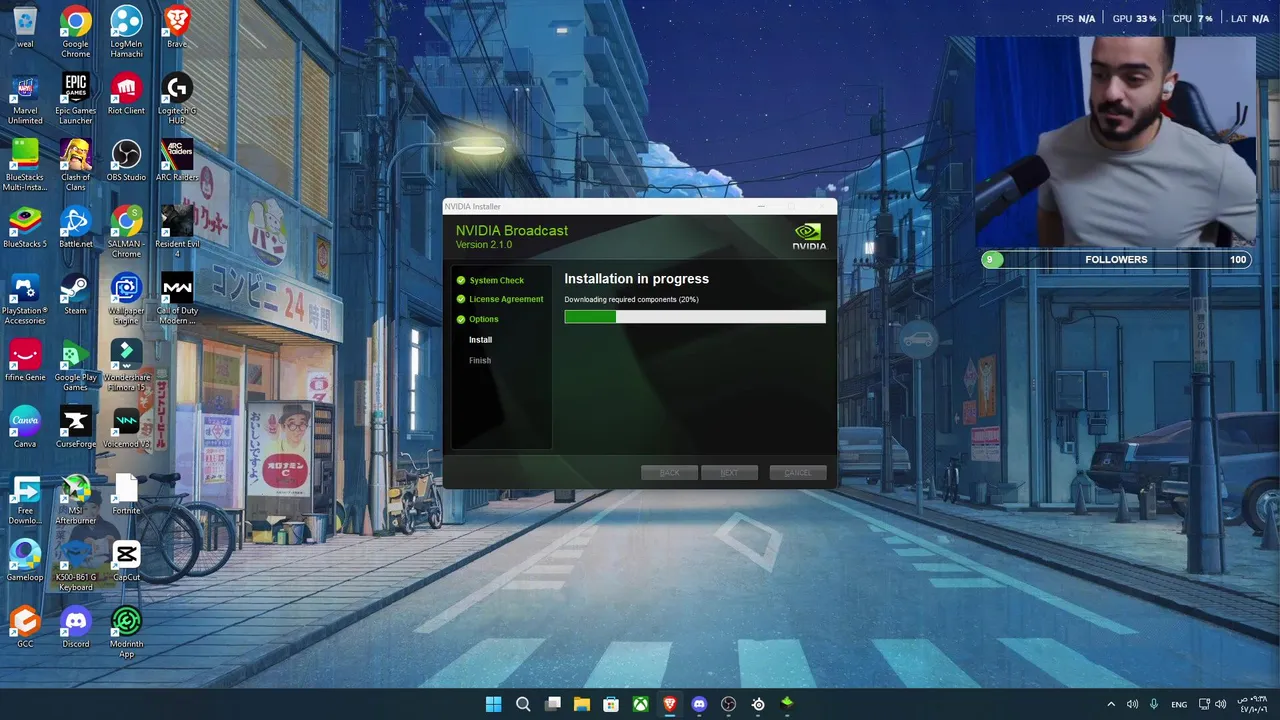Select the Canva desktop shortcut
The height and width of the screenshot is (720, 1280).
pyautogui.click(x=25, y=427)
